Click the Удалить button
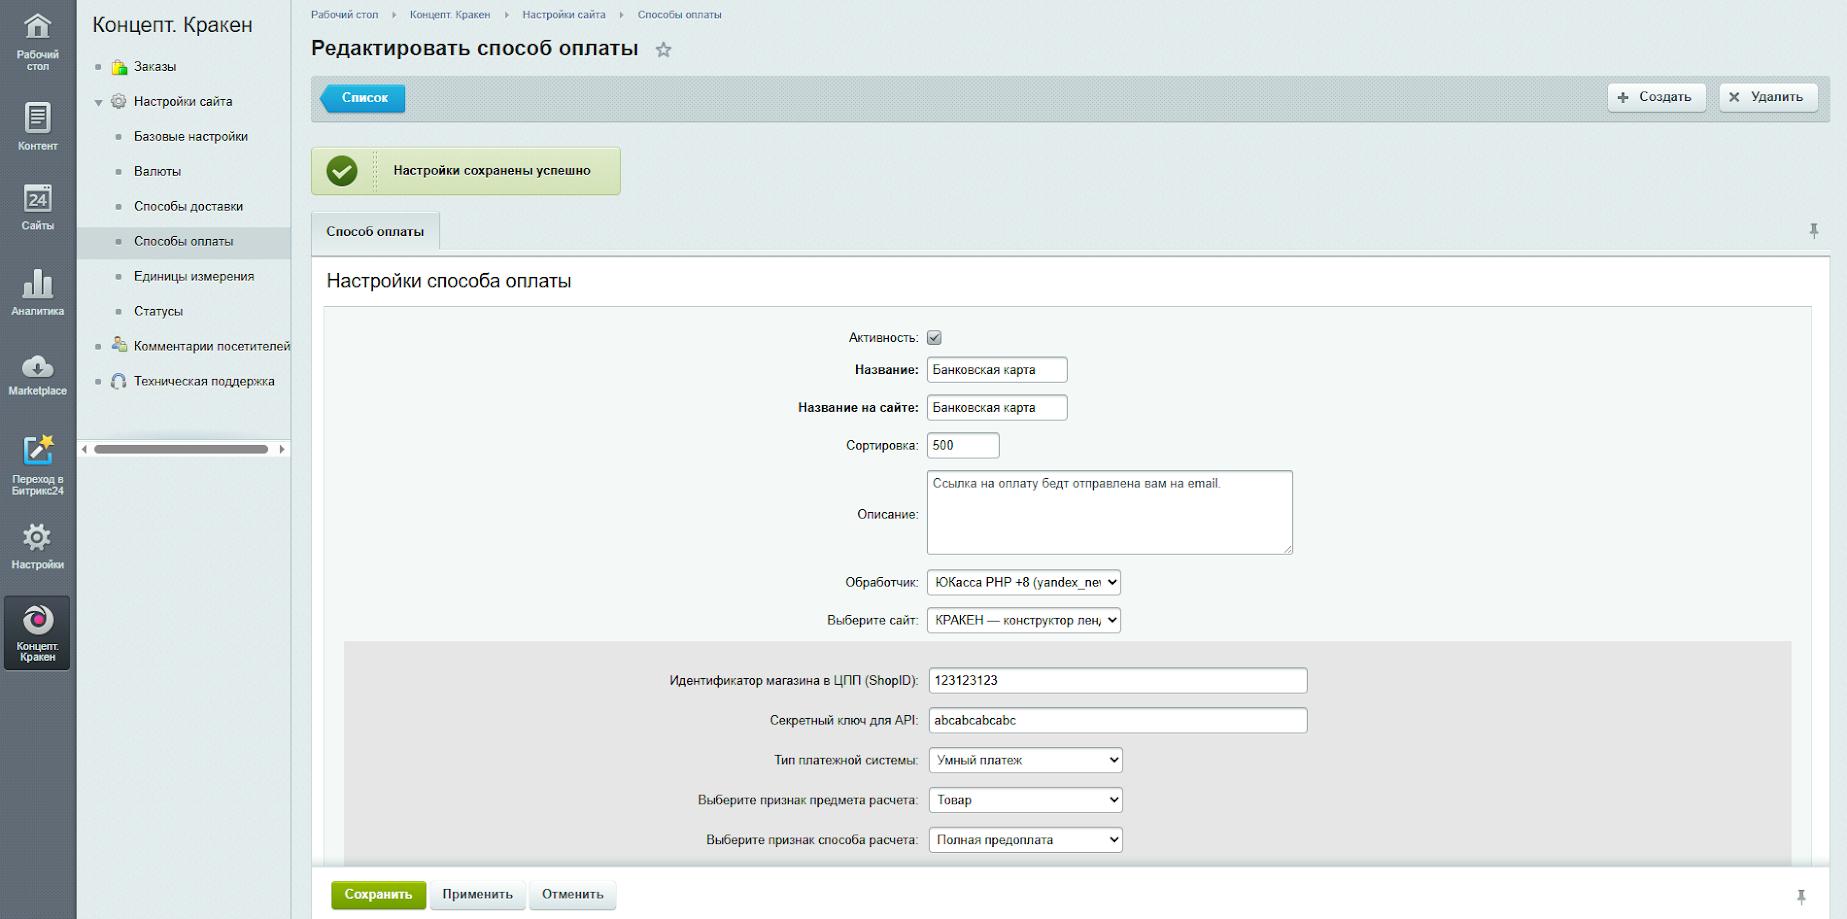1847x919 pixels. [1767, 97]
